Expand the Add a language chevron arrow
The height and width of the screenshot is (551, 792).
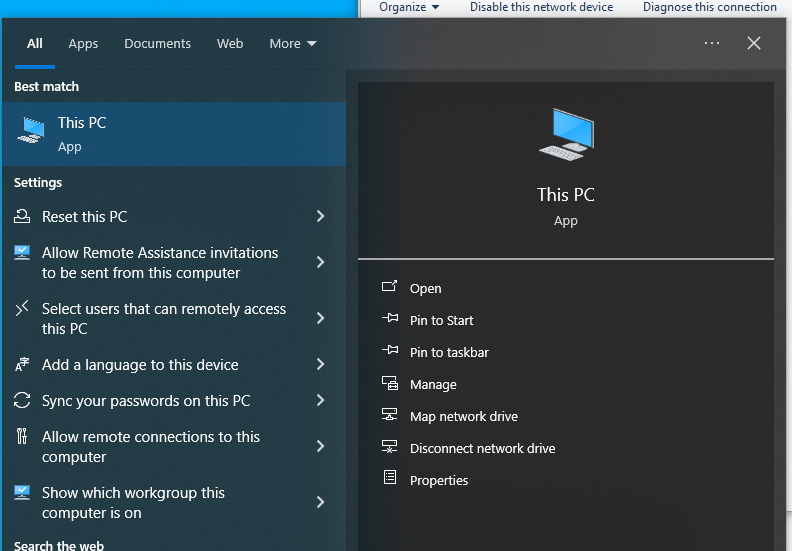coord(320,365)
